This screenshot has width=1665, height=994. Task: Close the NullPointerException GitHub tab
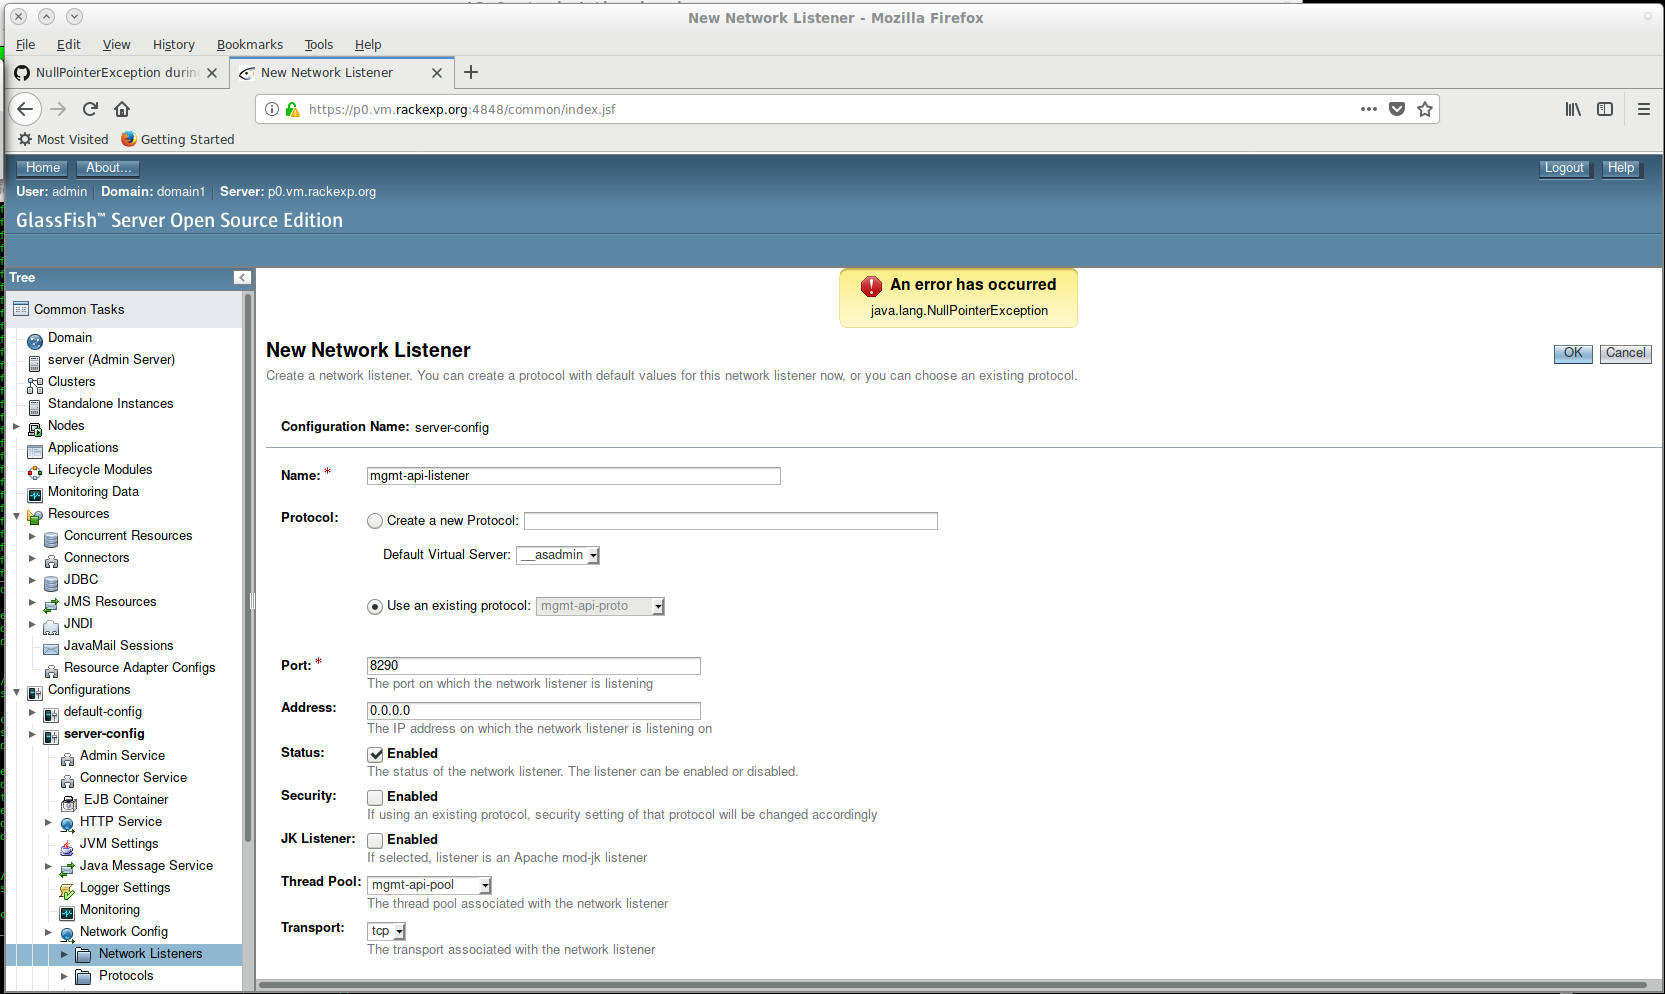click(x=212, y=73)
